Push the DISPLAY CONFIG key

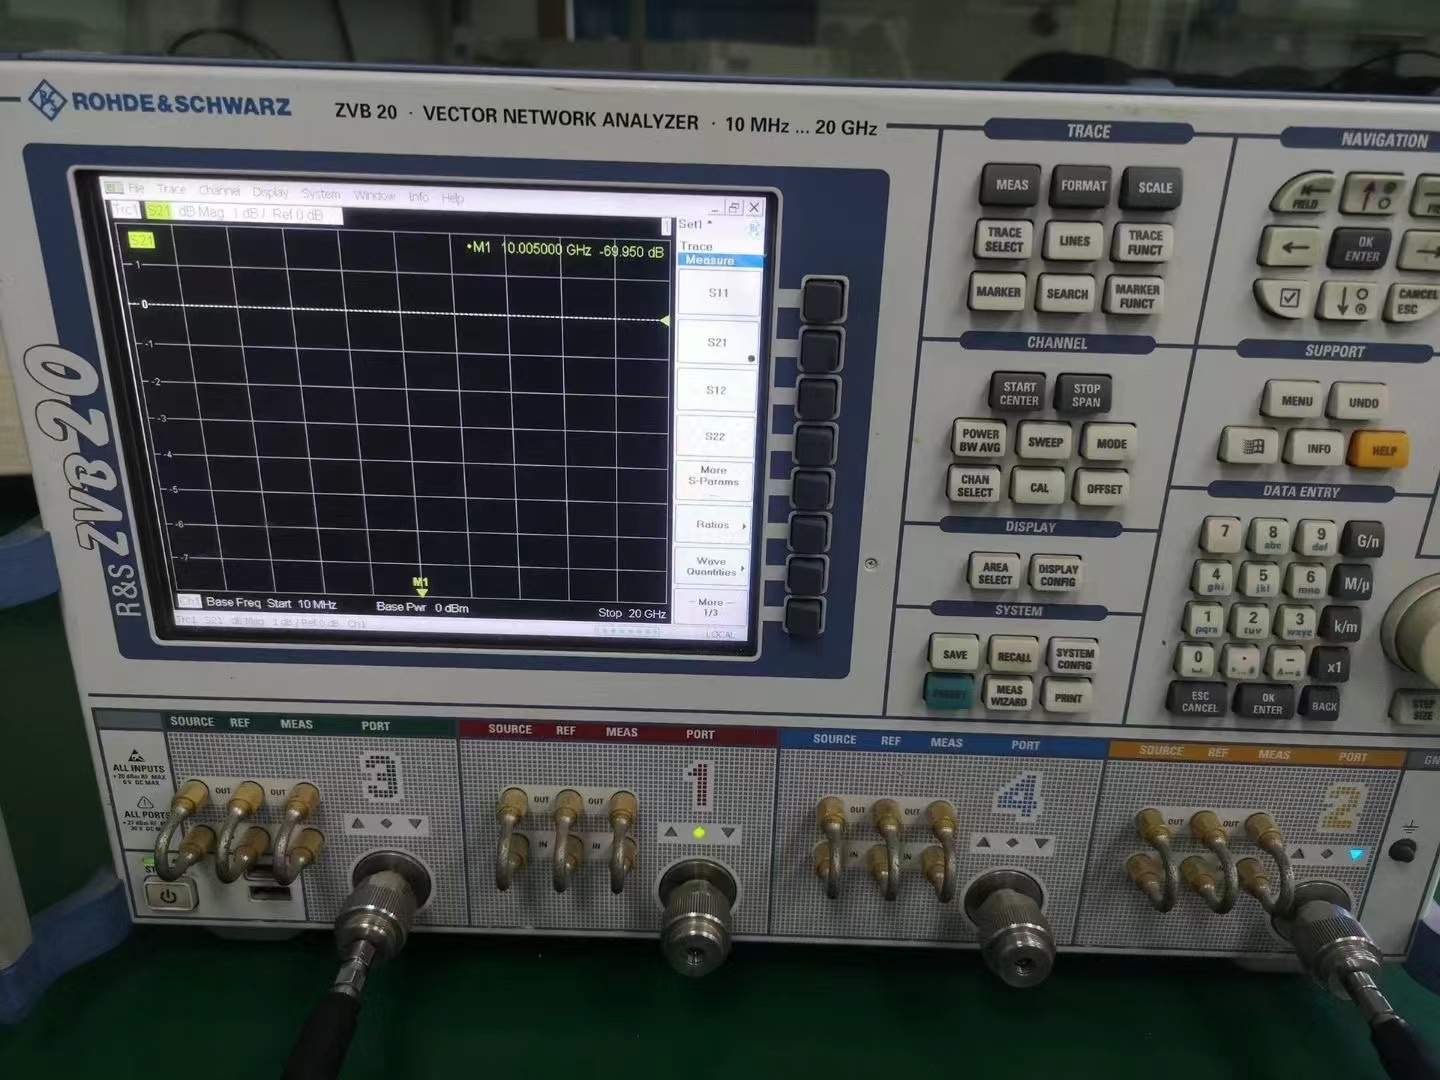pyautogui.click(x=1057, y=574)
